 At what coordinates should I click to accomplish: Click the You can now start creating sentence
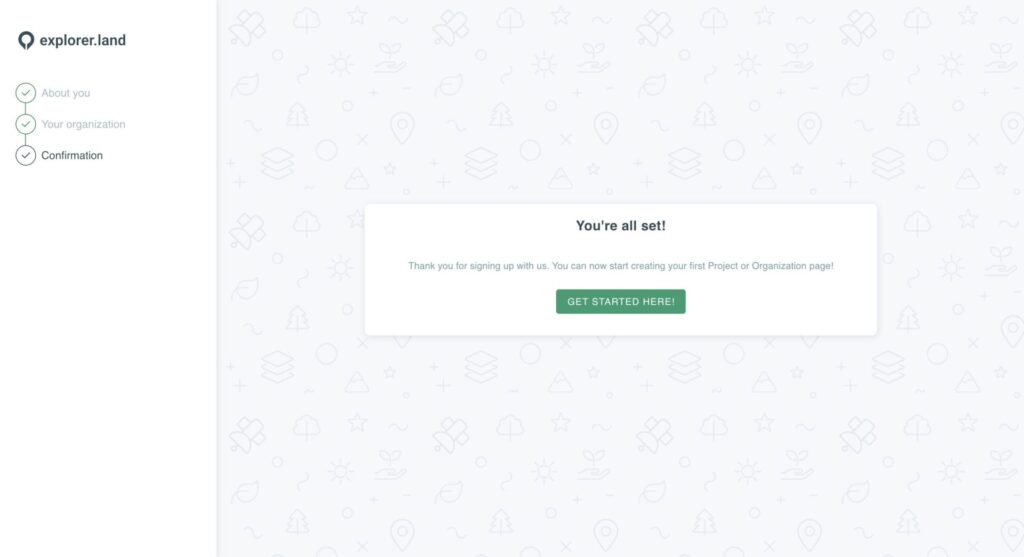pos(692,266)
